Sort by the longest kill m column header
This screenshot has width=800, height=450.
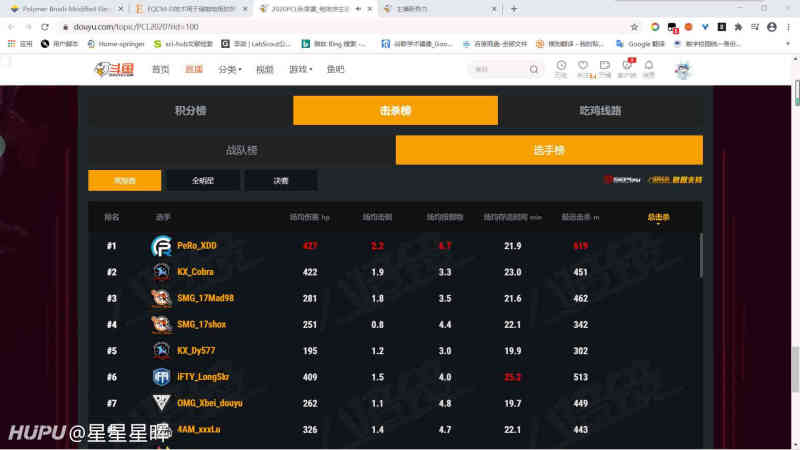[x=581, y=217]
